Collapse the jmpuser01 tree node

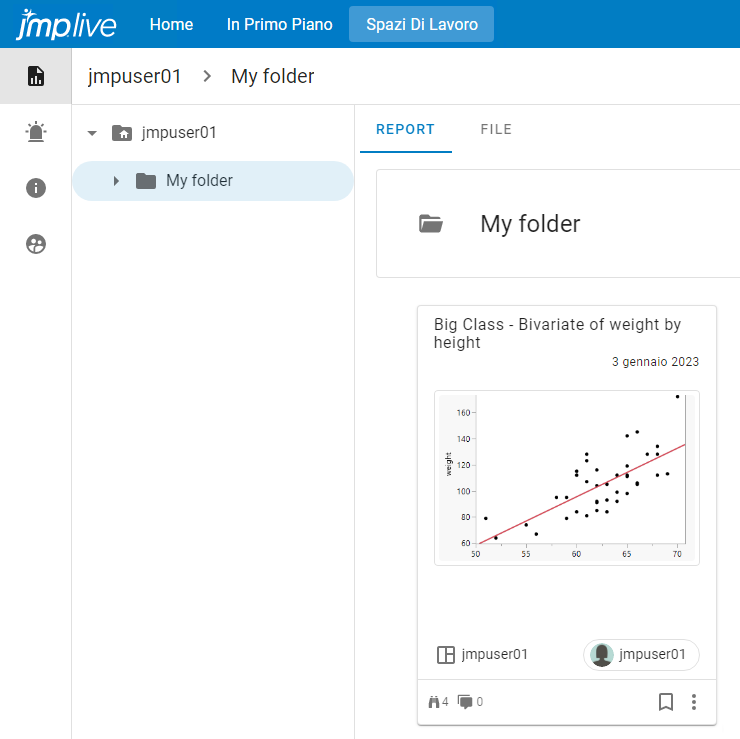coord(92,132)
